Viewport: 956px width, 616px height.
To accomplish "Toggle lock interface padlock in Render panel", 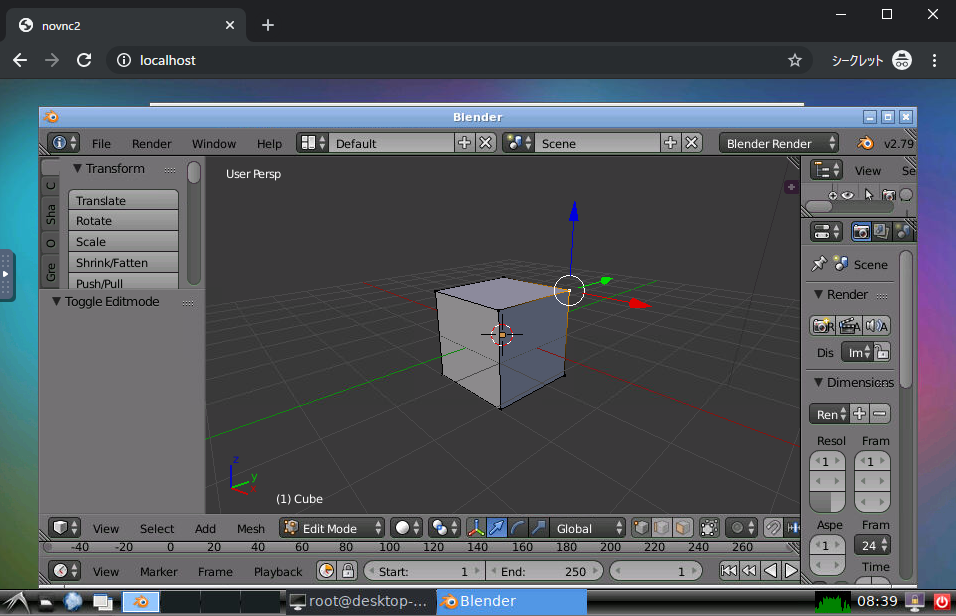I will point(880,352).
